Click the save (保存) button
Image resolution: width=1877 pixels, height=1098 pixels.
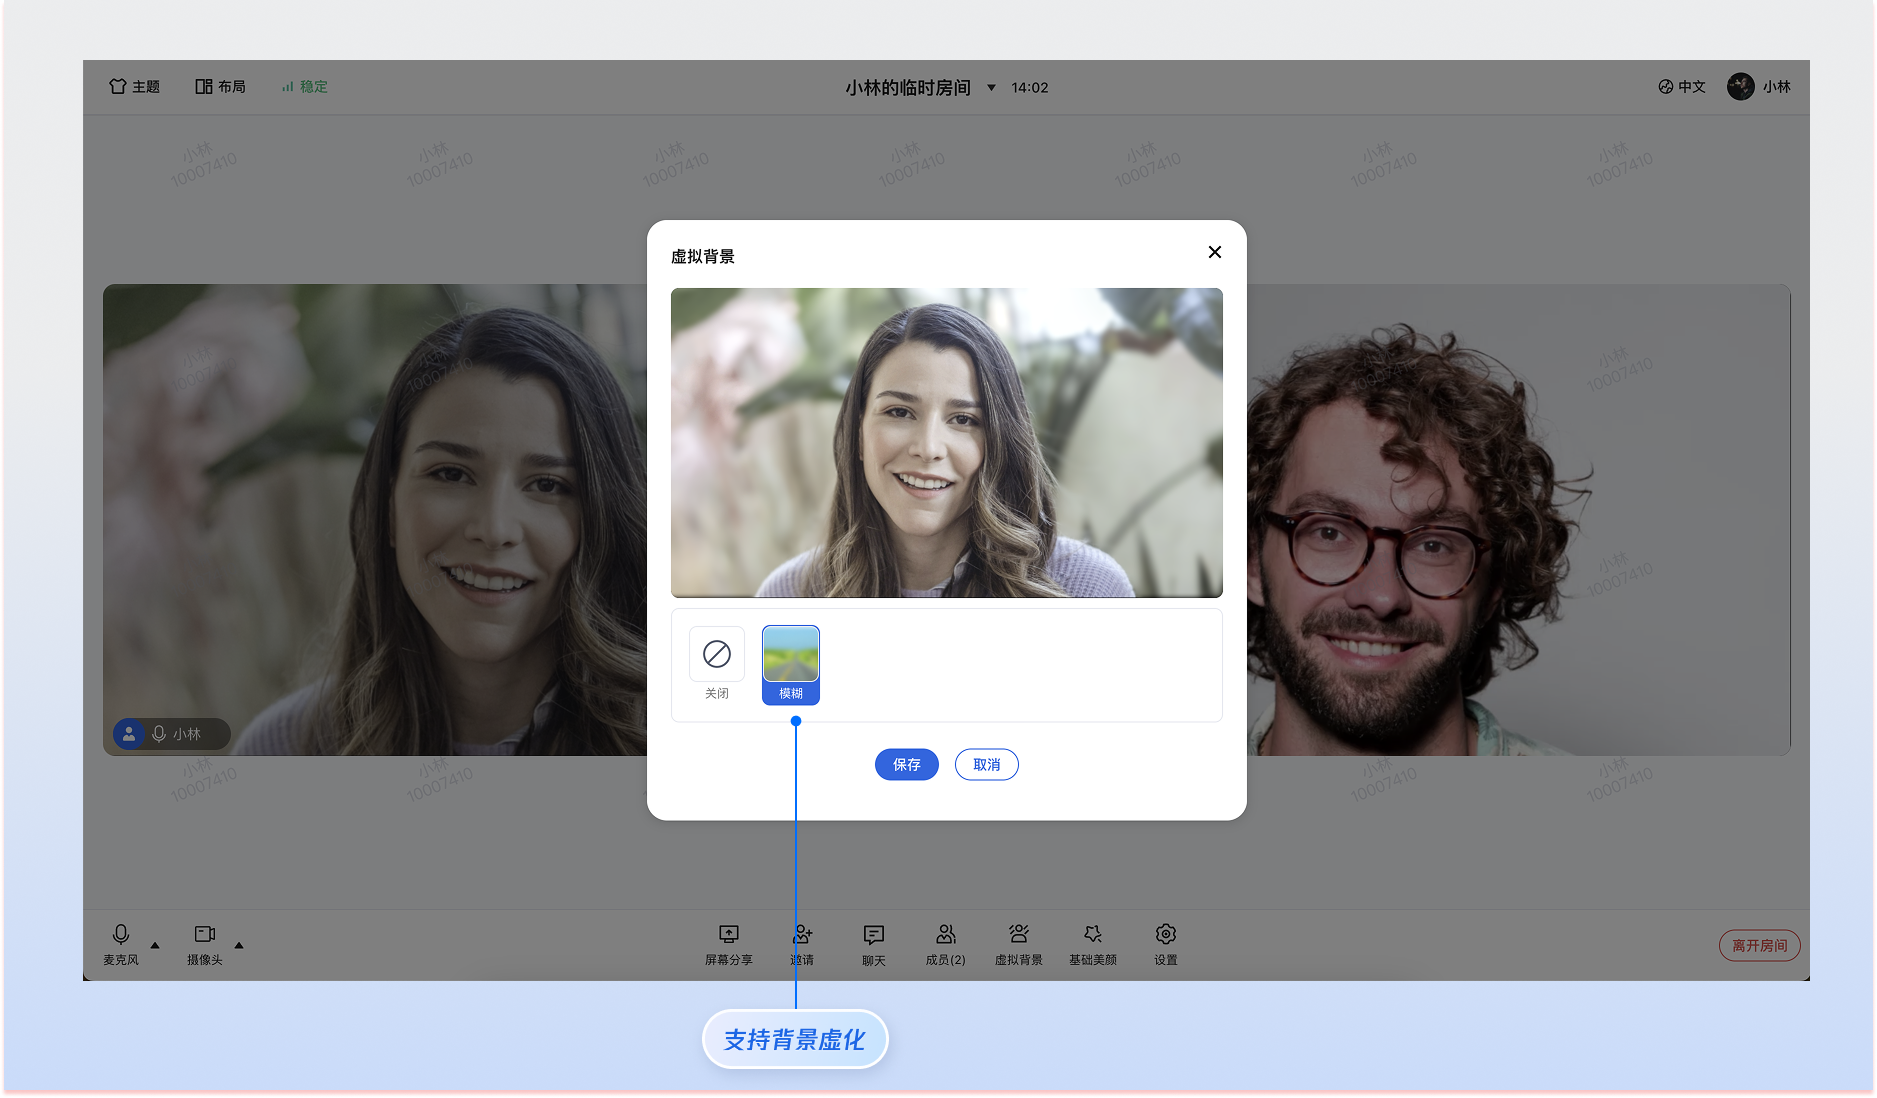(x=906, y=764)
